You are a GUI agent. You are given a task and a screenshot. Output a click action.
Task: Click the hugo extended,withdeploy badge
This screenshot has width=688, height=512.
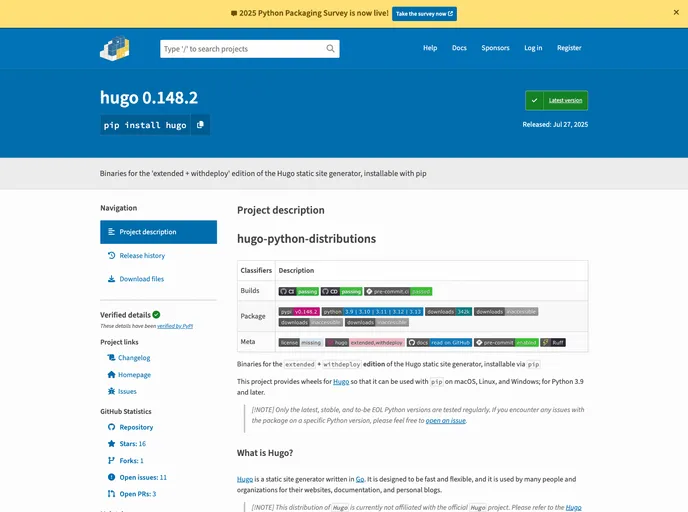point(365,343)
